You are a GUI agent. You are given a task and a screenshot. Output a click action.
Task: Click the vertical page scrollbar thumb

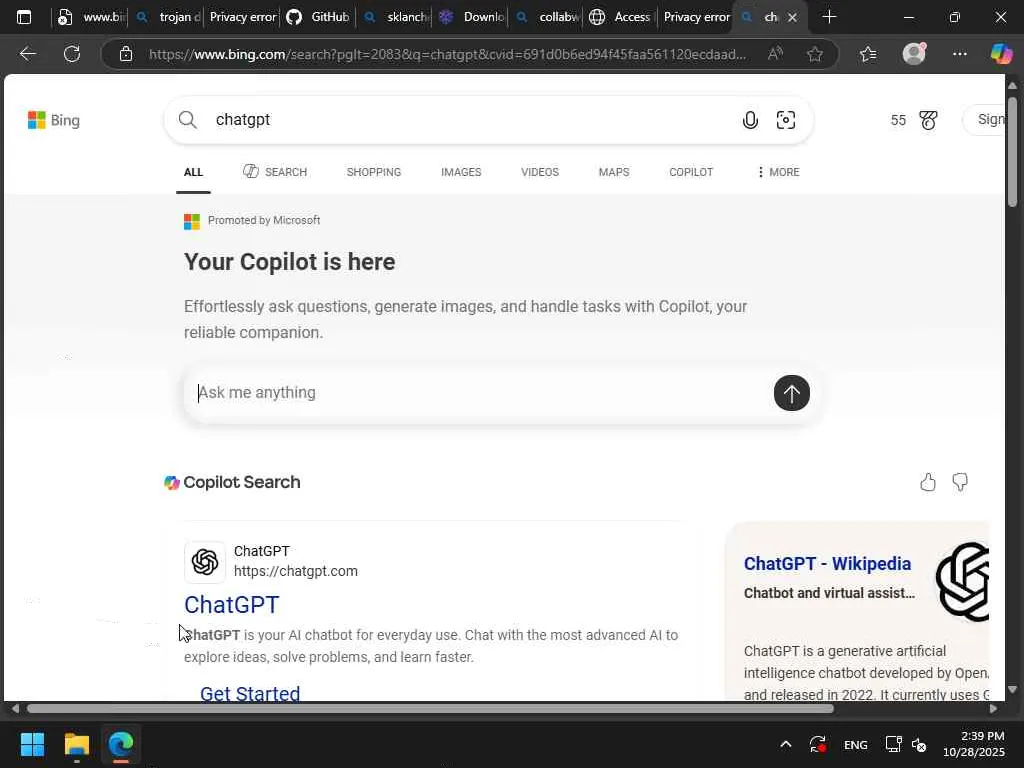pos(1012,152)
